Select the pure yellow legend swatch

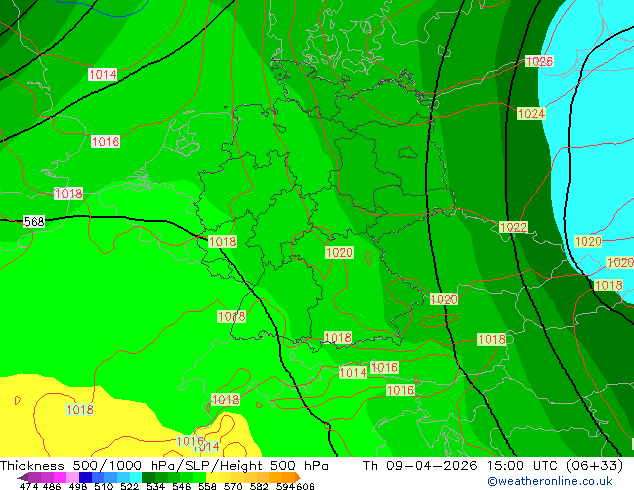212,477
